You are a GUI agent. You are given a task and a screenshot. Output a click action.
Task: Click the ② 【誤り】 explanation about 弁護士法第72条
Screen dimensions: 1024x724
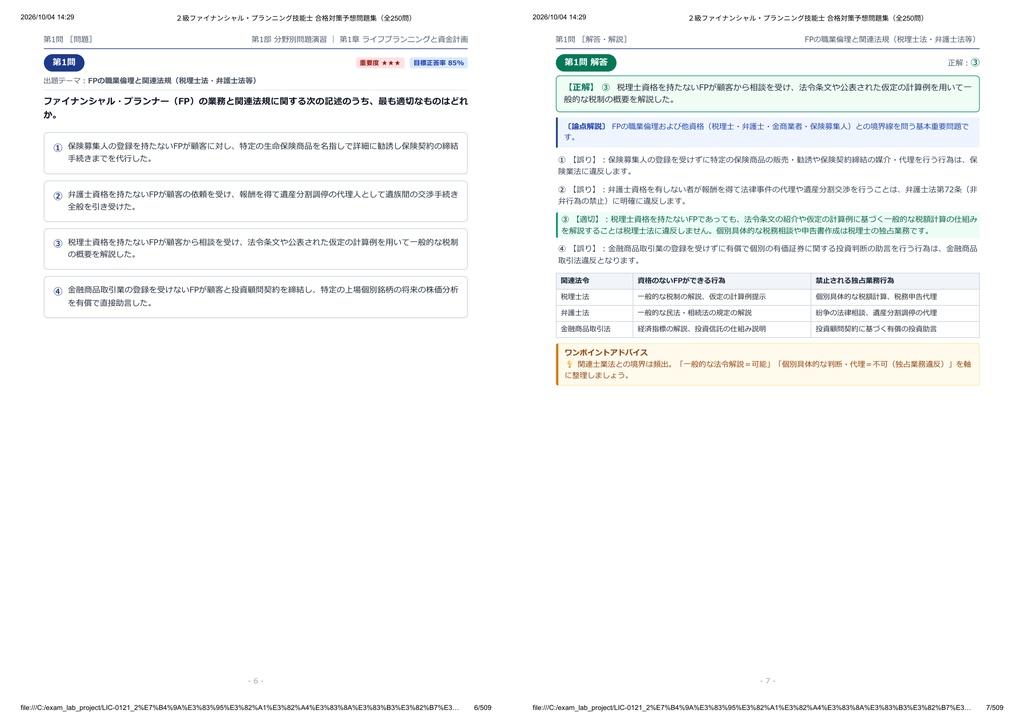(767, 195)
